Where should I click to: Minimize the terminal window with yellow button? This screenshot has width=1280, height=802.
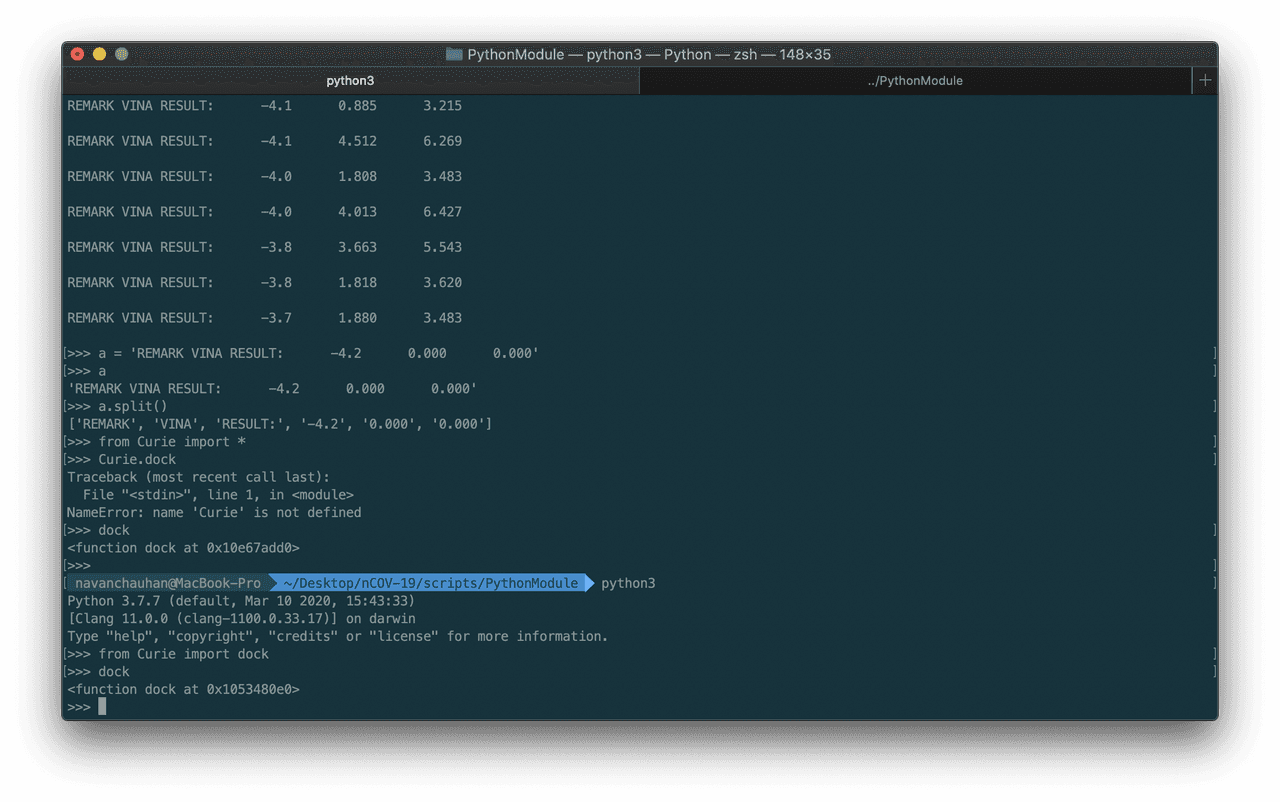click(100, 54)
